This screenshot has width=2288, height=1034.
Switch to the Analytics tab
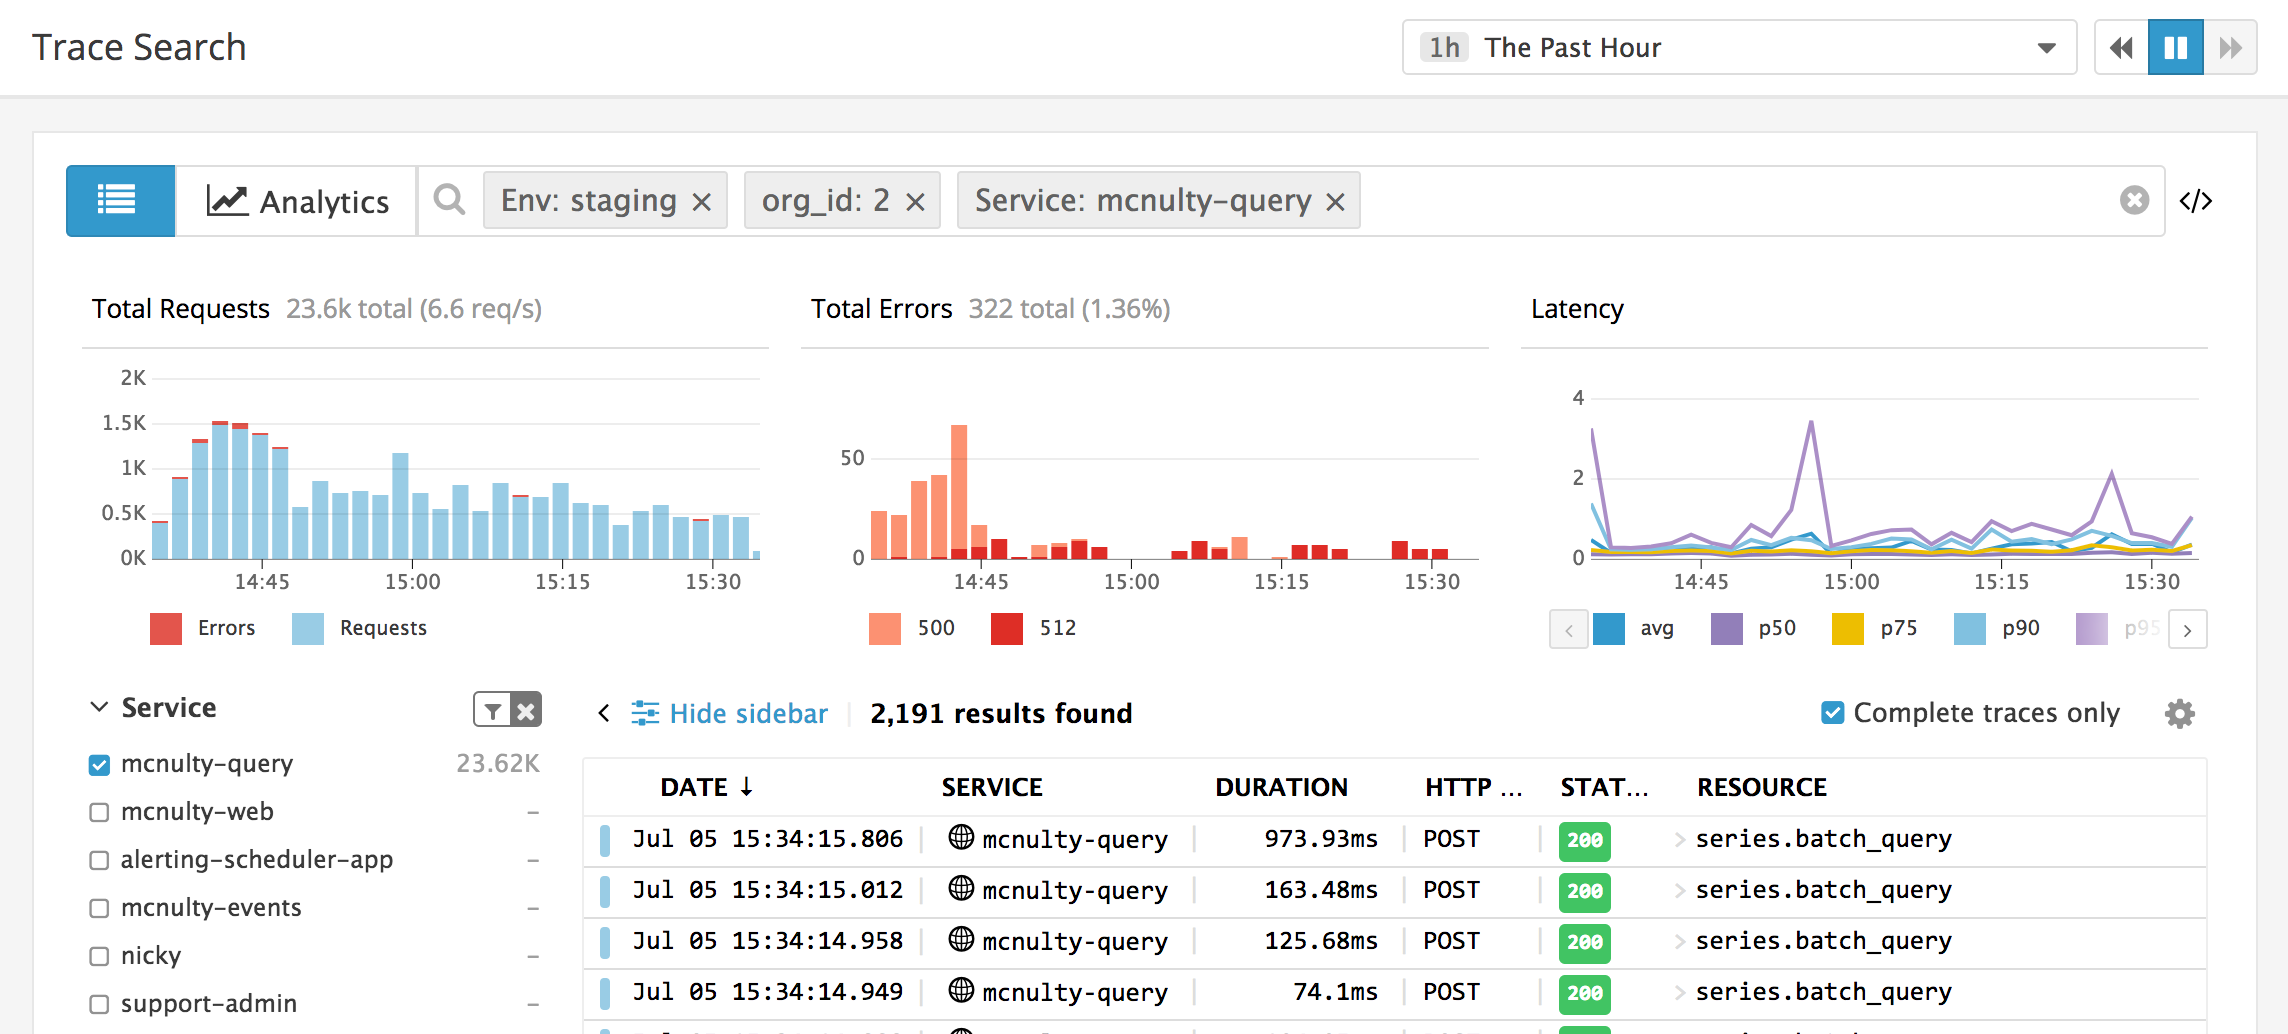(x=295, y=200)
